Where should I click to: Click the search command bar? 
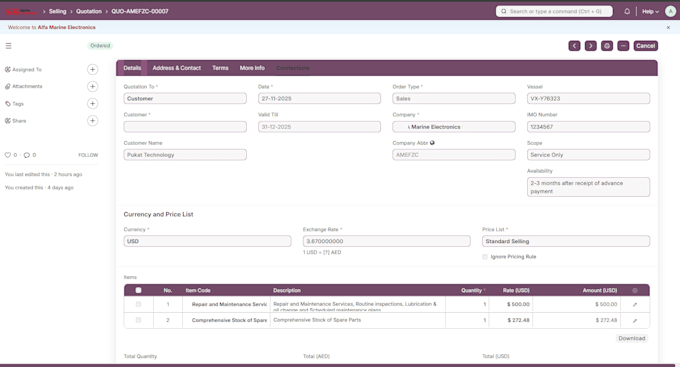pos(554,11)
